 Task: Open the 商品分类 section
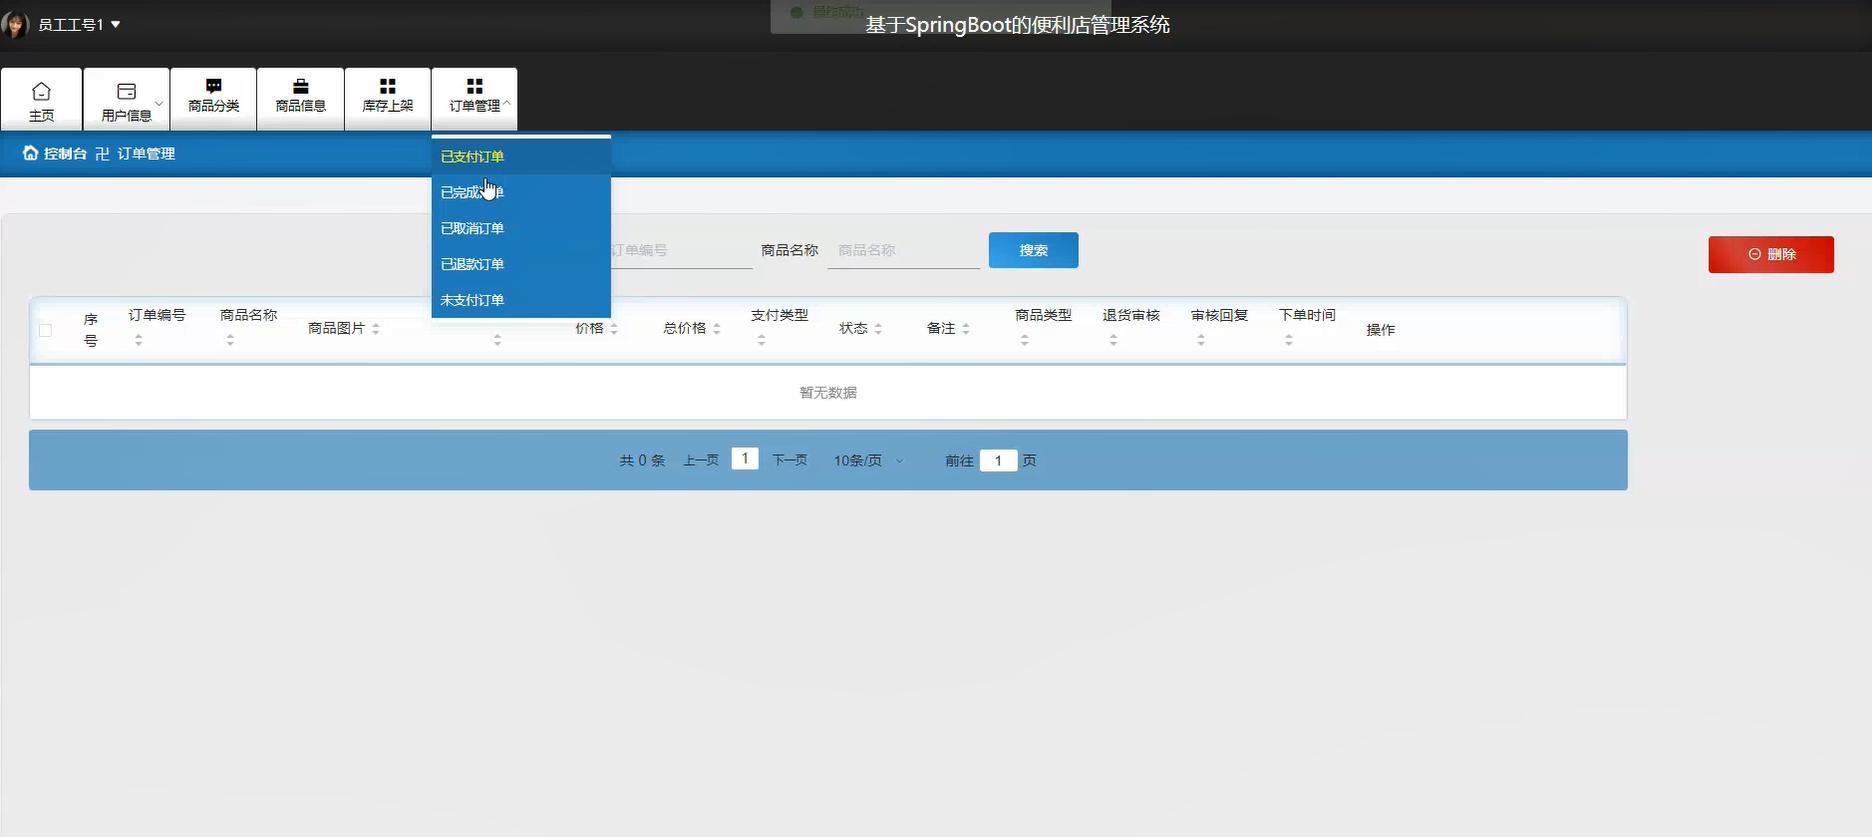tap(213, 100)
